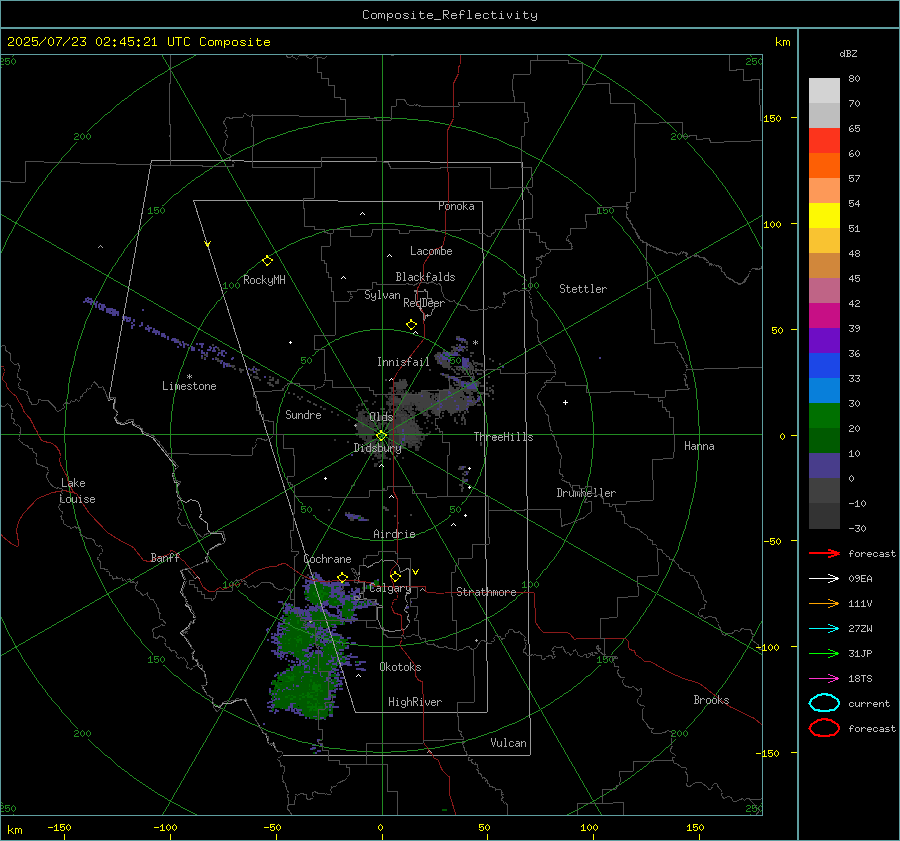Viewport: 900px width, 841px height.
Task: Click the red 65 dBZ color swatch
Action: click(824, 140)
